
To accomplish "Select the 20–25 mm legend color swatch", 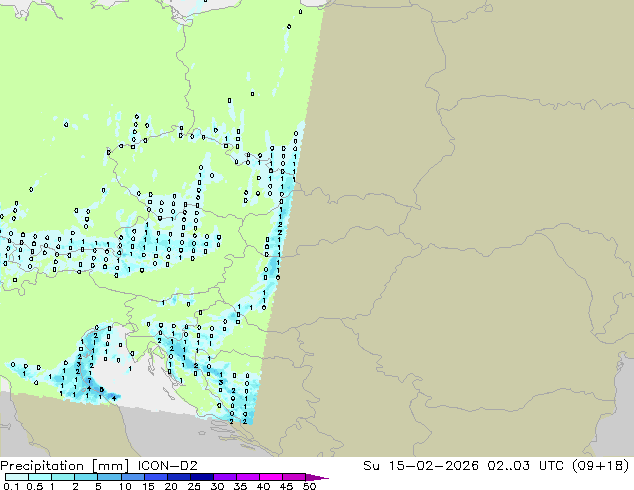I will click(x=178, y=477).
